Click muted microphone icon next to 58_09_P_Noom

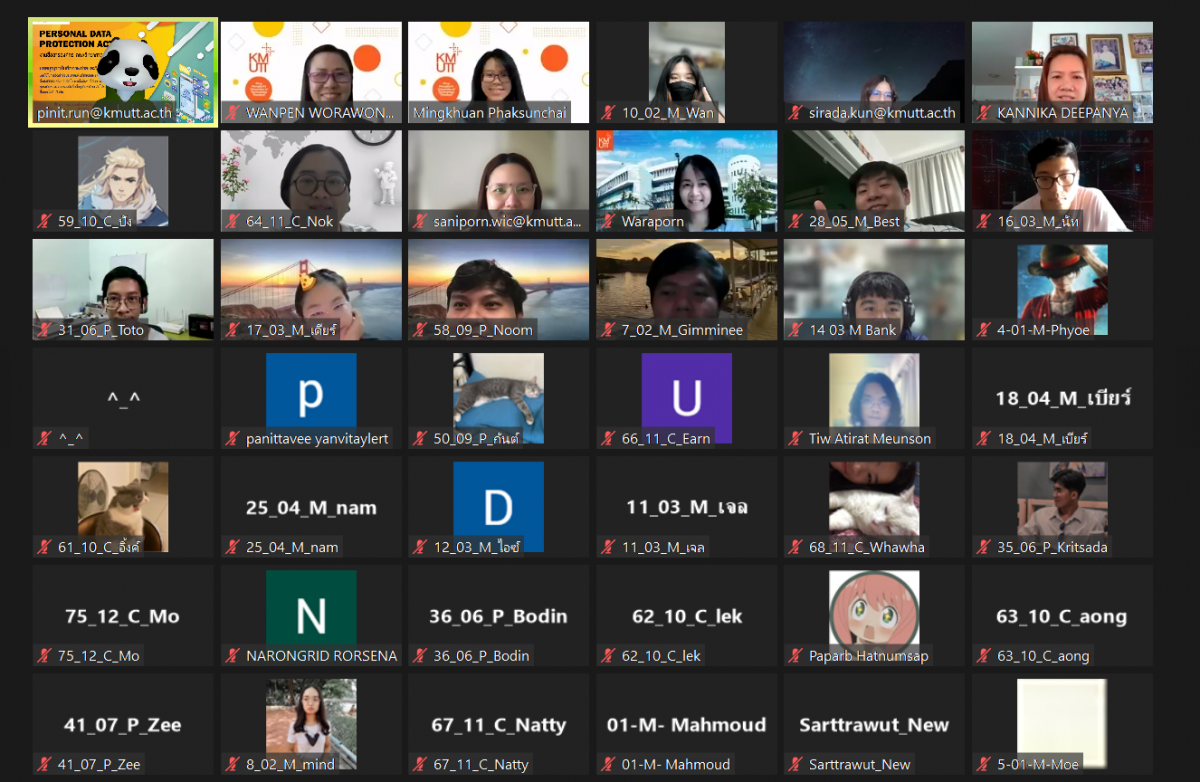click(420, 330)
